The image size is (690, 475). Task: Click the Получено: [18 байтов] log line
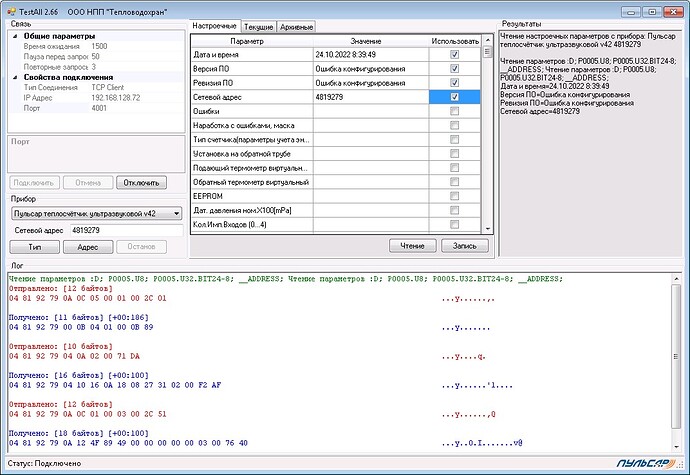click(x=79, y=434)
